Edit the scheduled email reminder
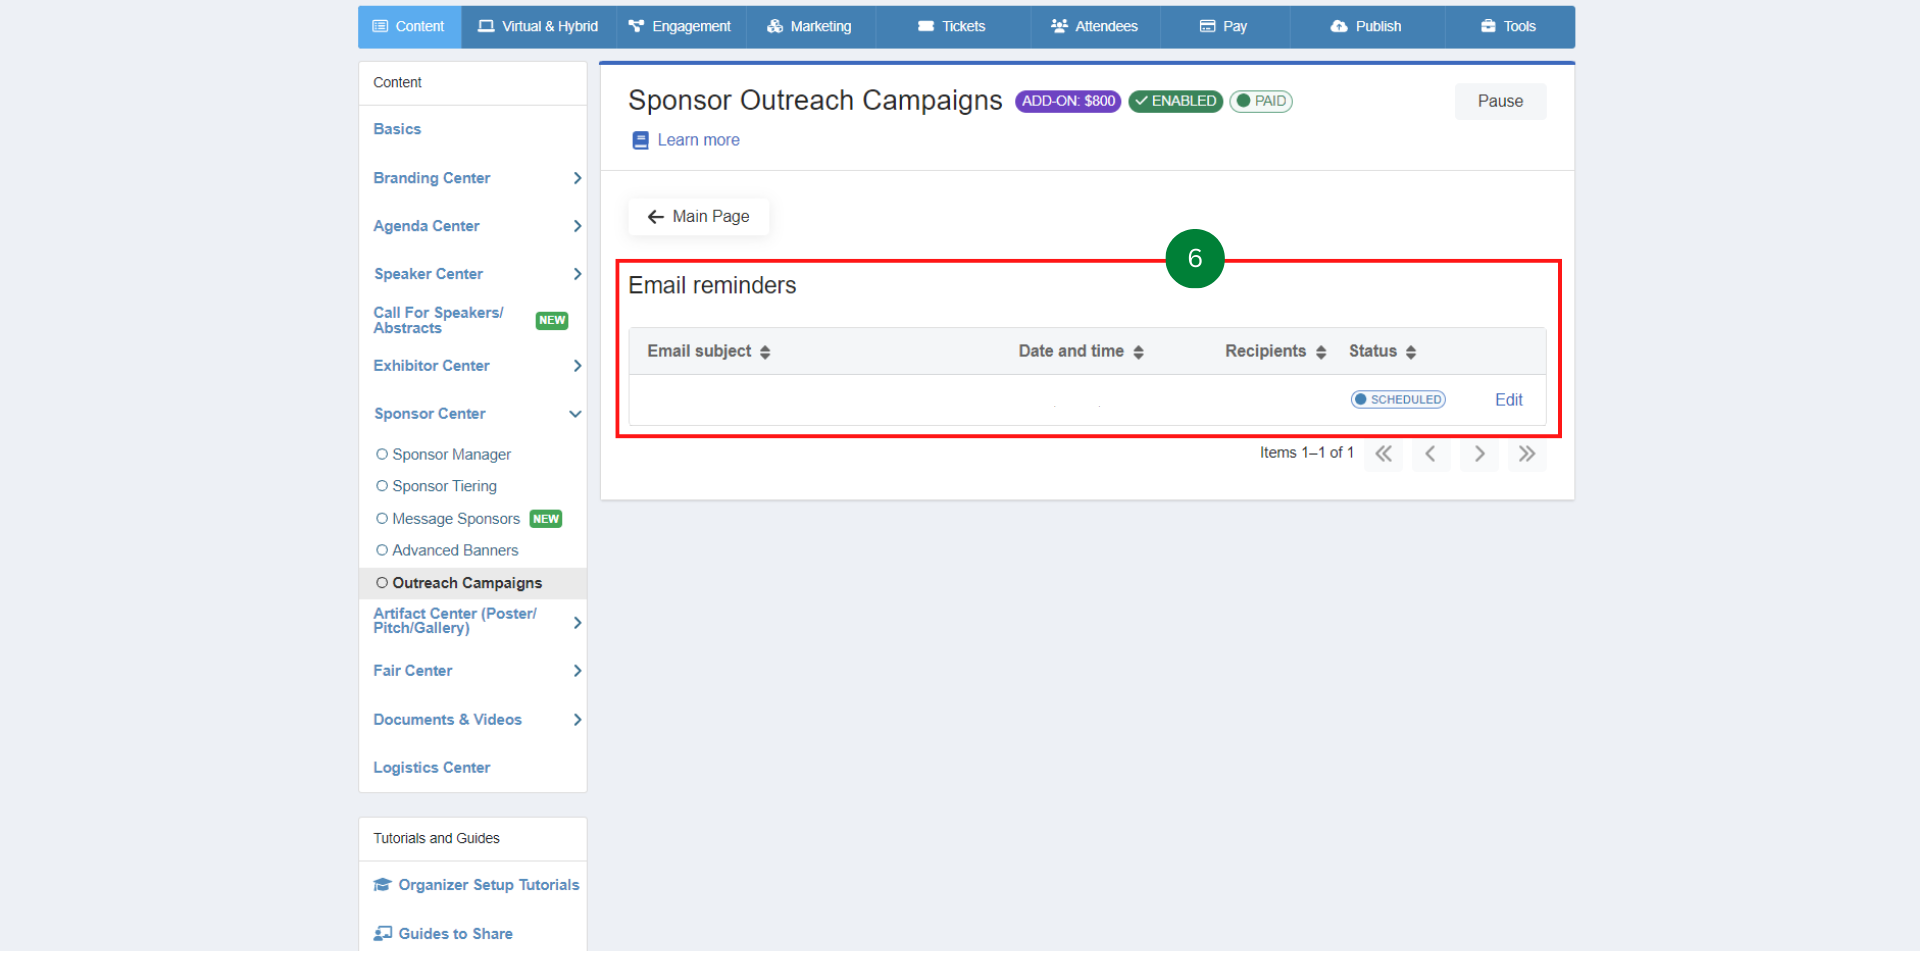 [x=1508, y=400]
